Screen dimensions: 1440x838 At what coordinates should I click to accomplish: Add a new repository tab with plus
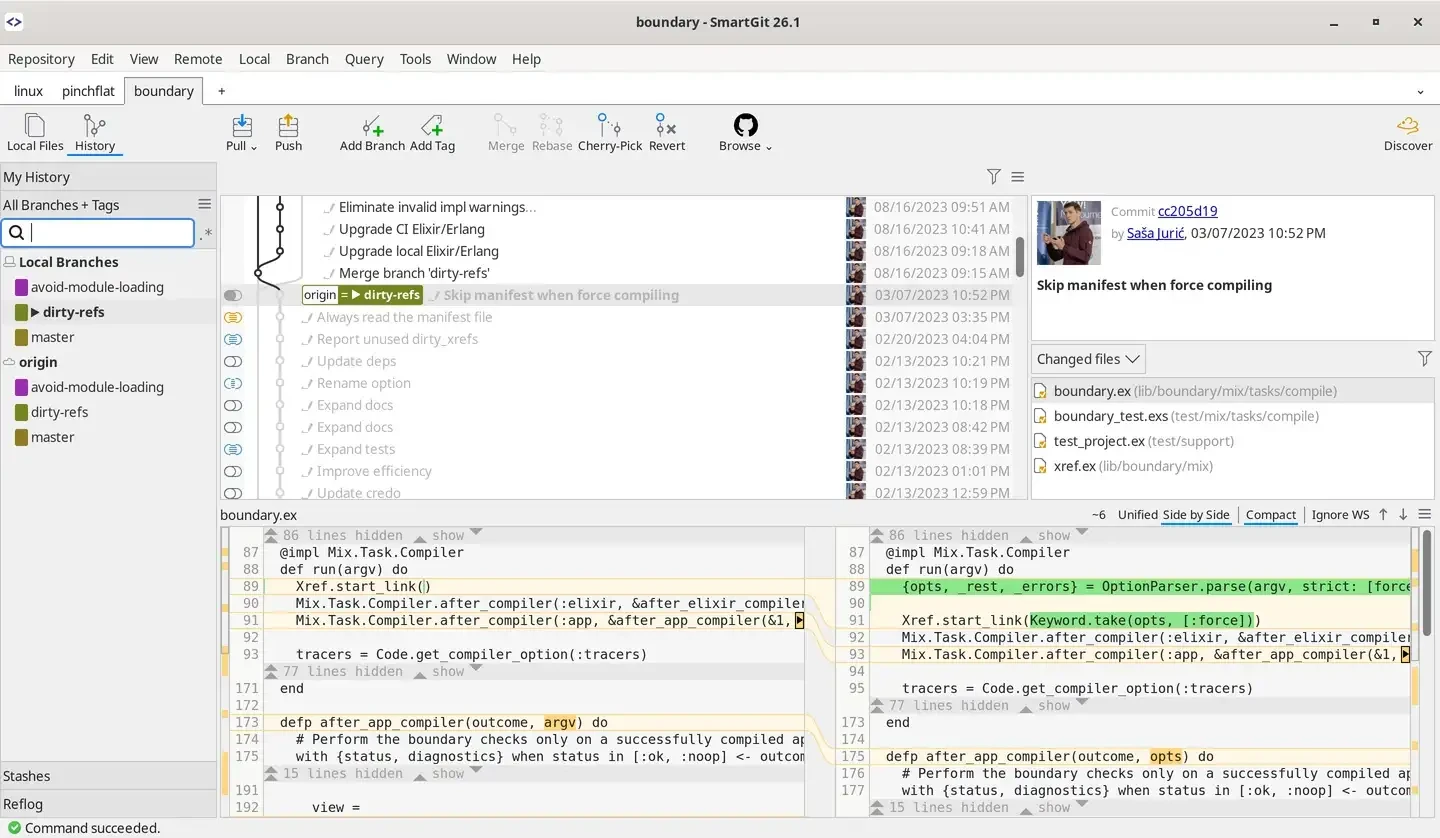pos(222,91)
